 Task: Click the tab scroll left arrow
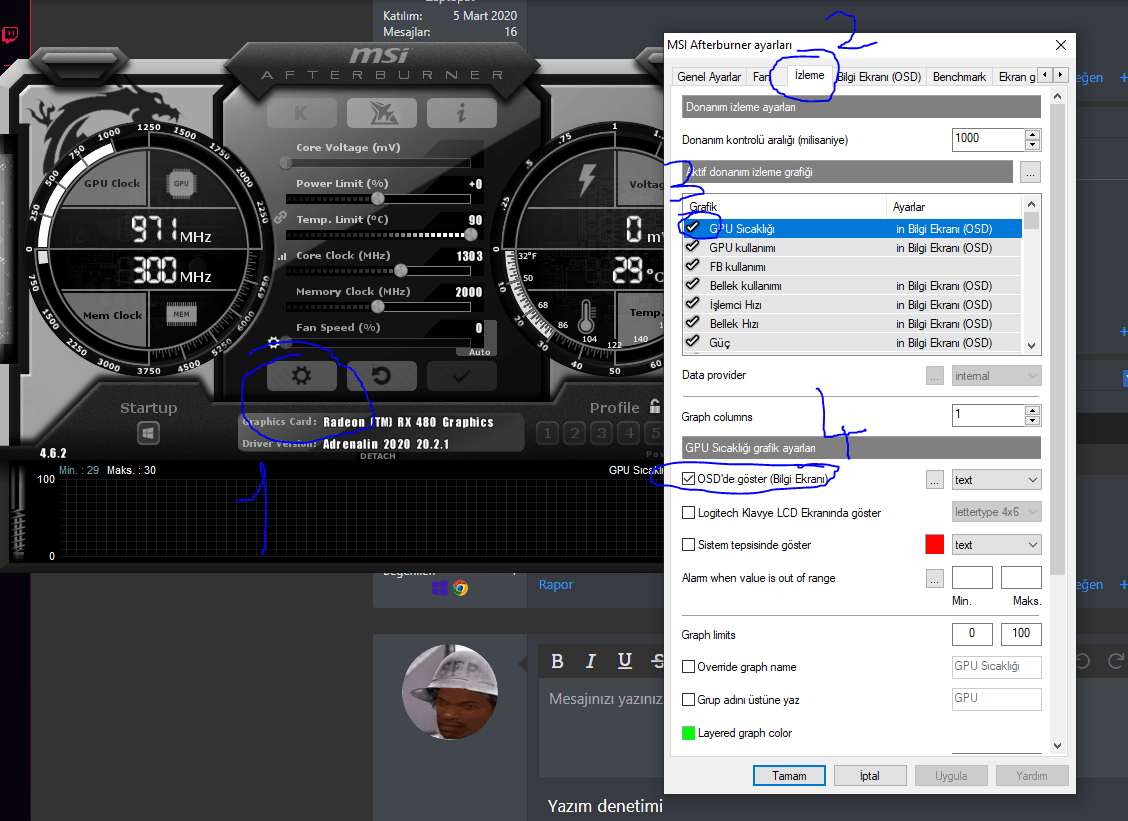point(1046,75)
